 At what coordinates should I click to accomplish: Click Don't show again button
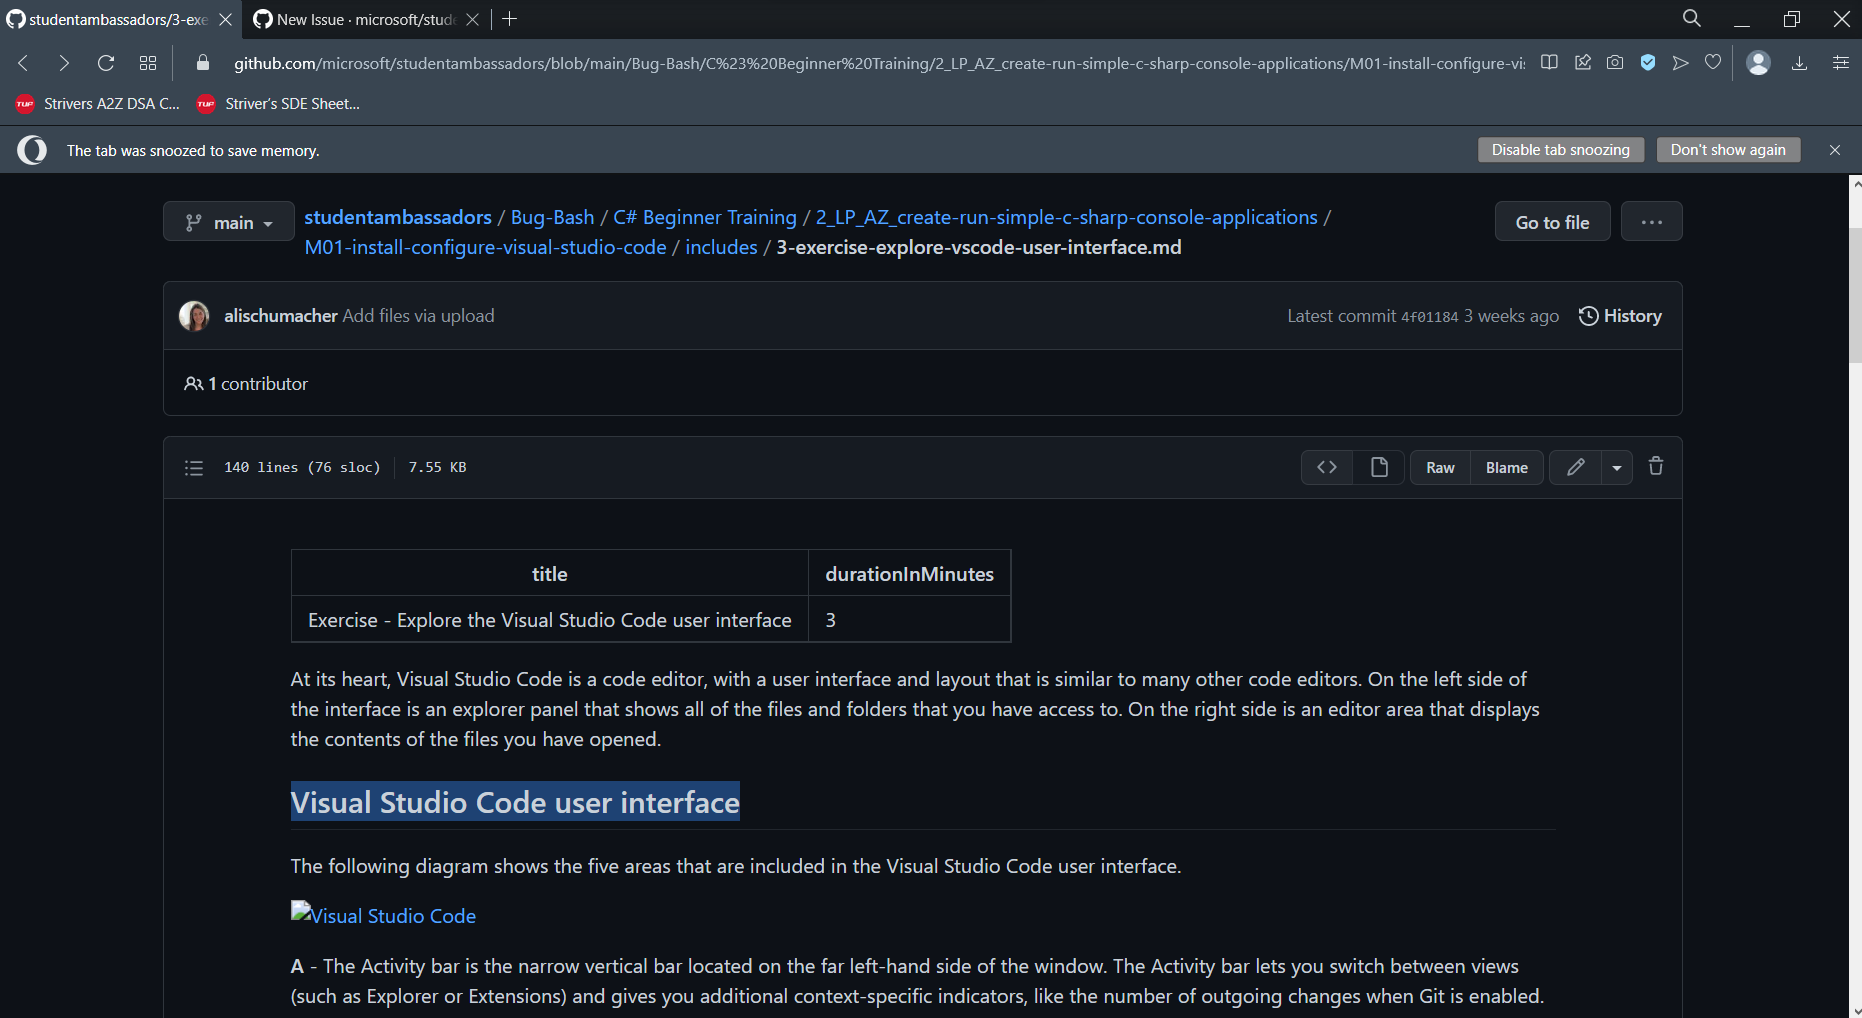(1728, 150)
